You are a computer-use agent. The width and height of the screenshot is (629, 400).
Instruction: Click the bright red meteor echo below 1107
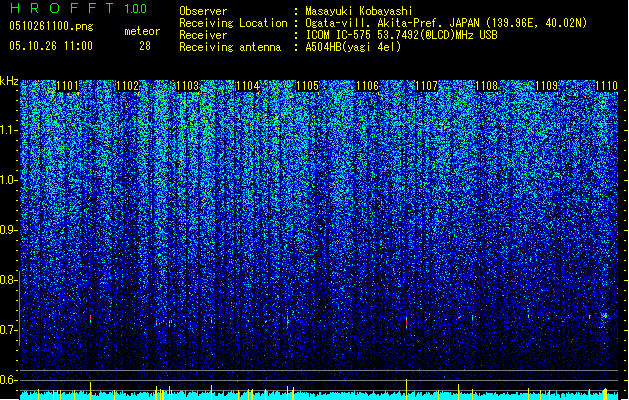click(x=406, y=322)
